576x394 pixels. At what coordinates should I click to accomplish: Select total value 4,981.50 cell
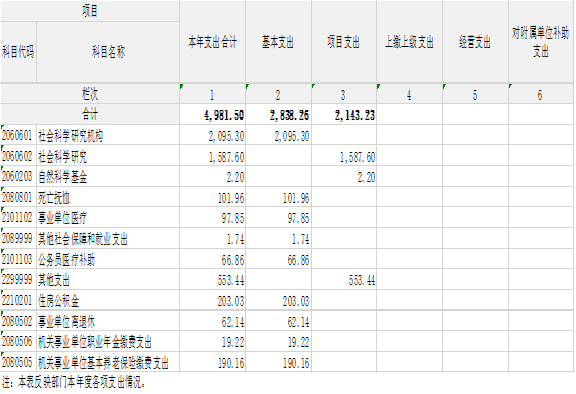[212, 115]
